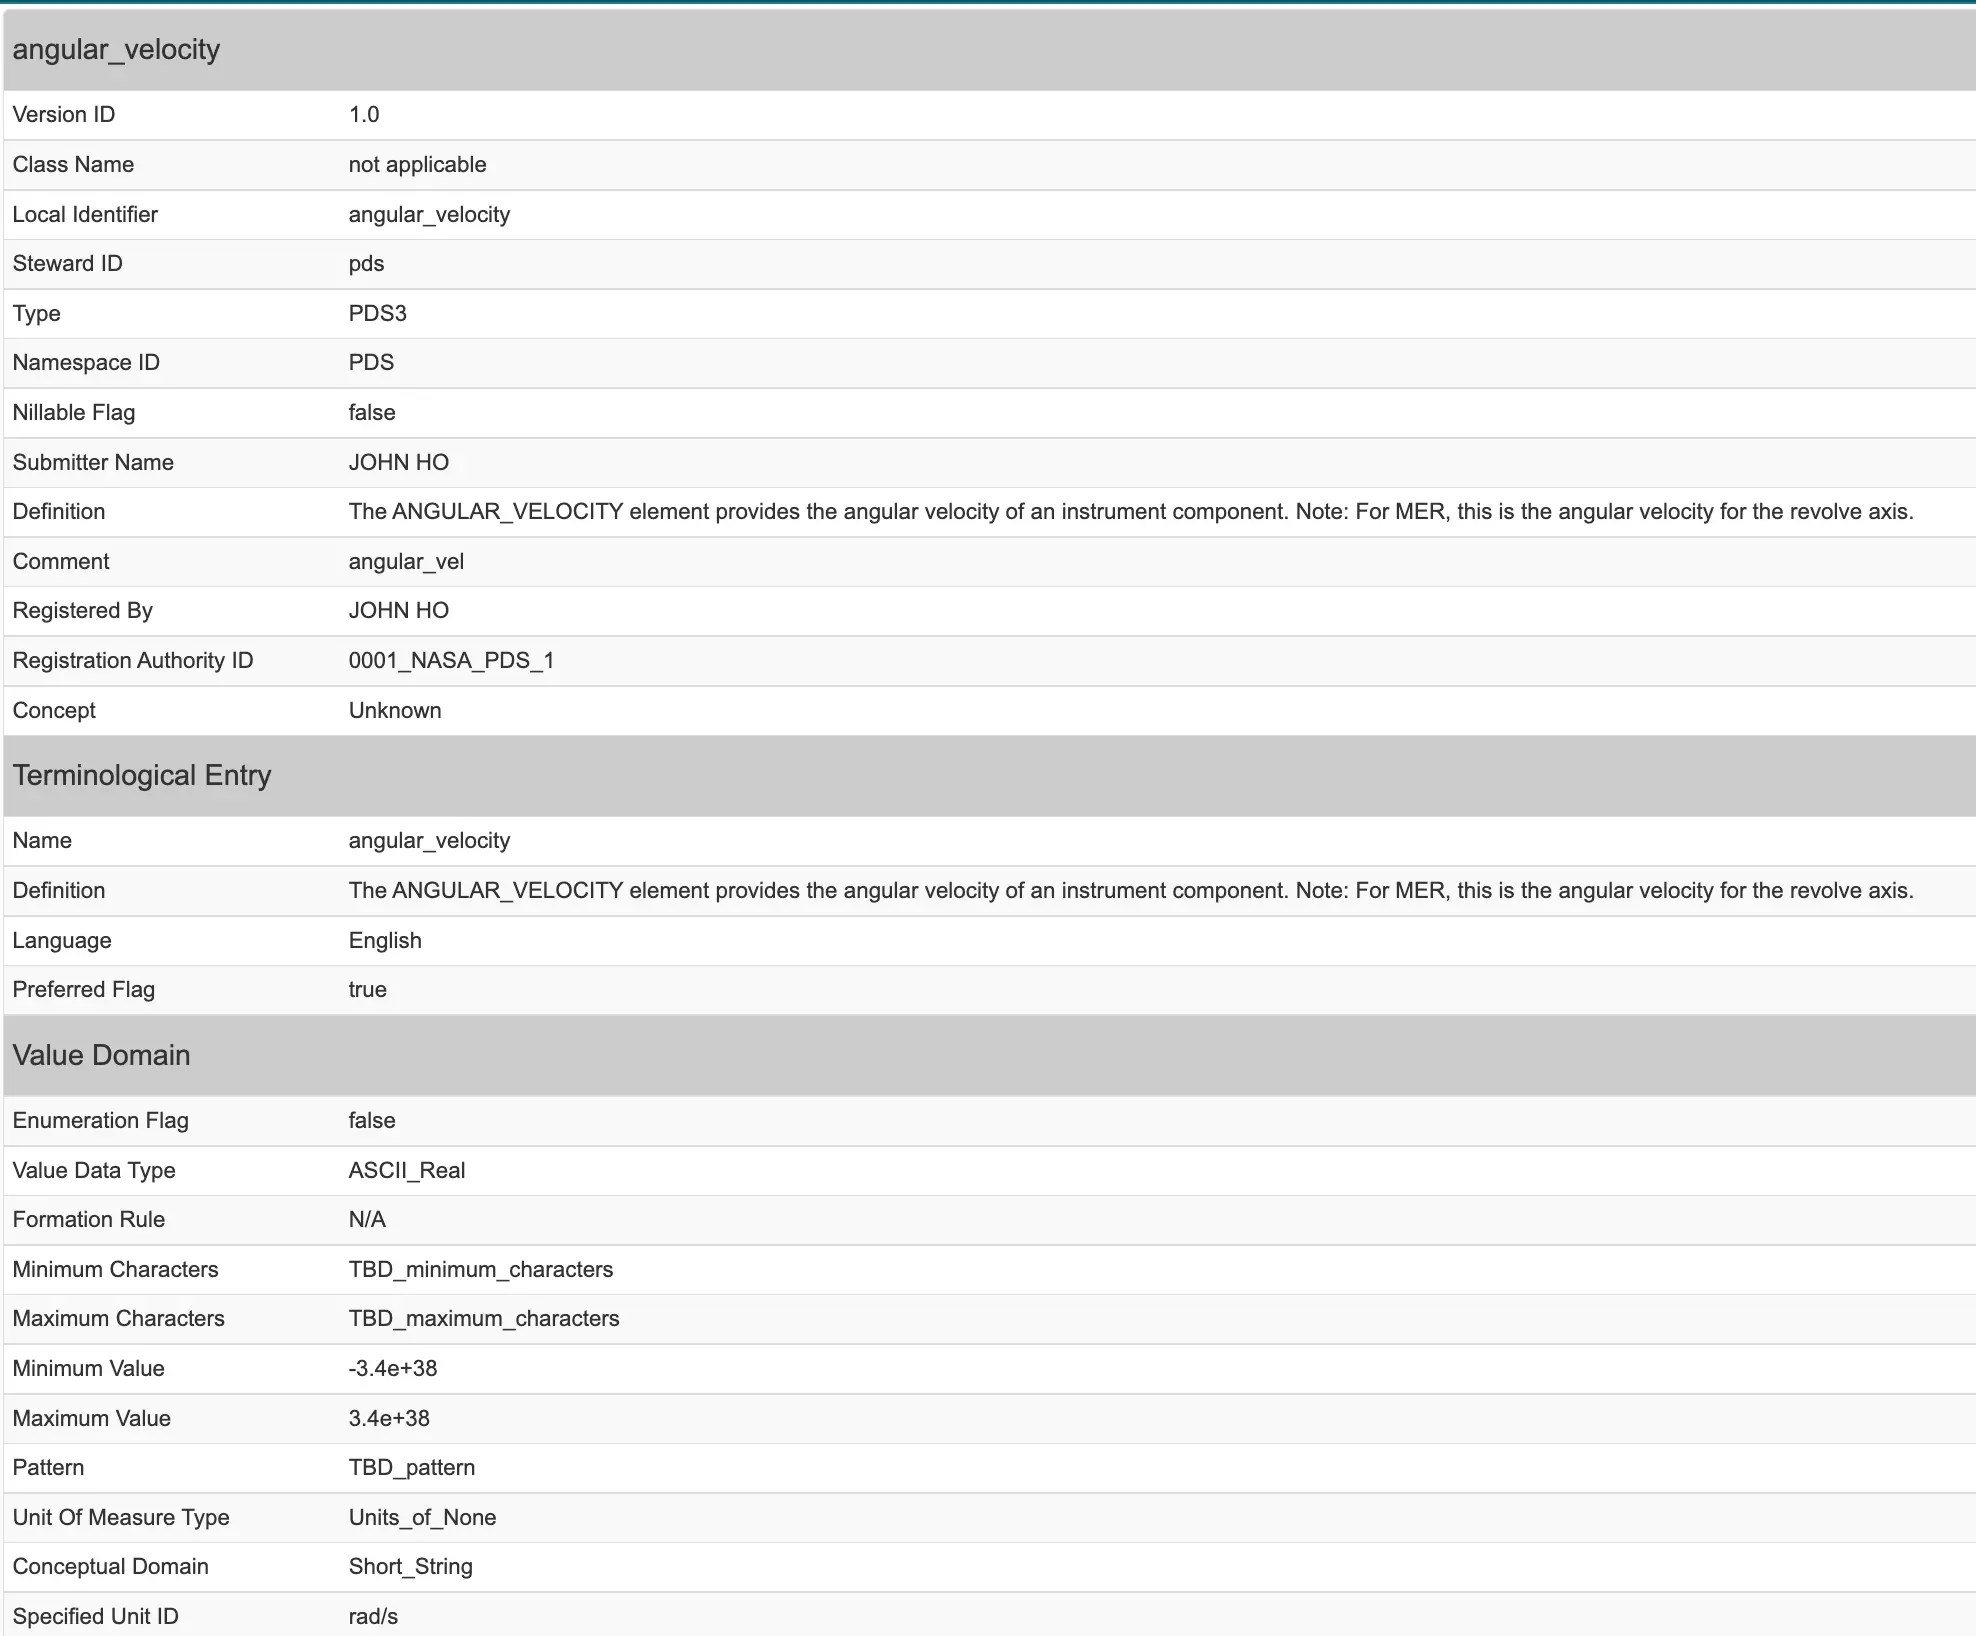Click the Value Domain section header

point(101,1056)
